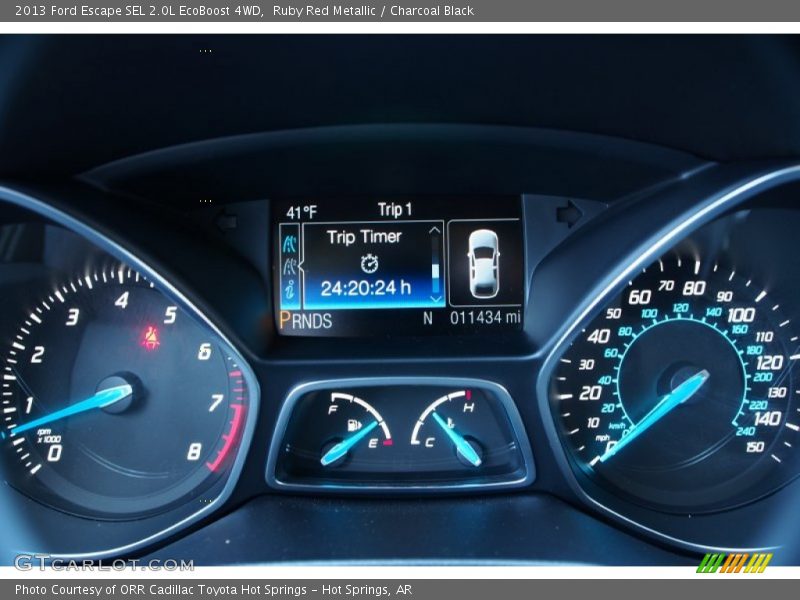Click the 80 mph mark on speedometer

tap(694, 288)
